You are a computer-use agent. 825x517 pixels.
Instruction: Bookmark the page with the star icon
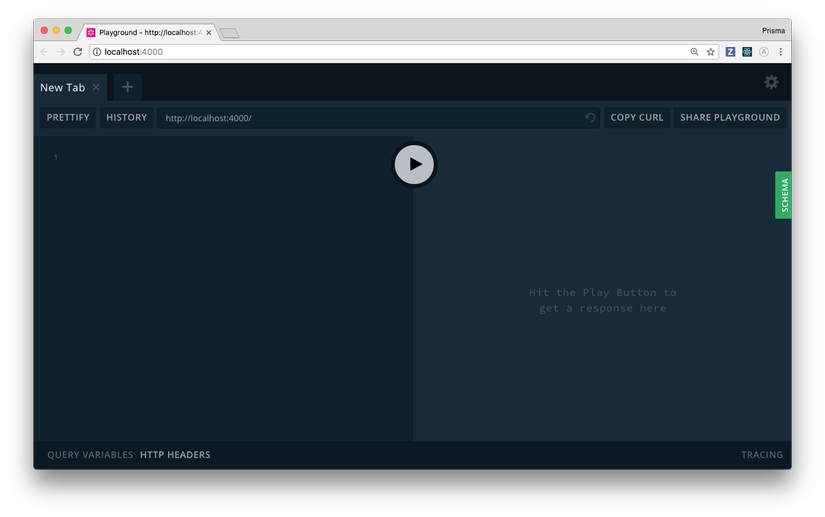(x=711, y=52)
